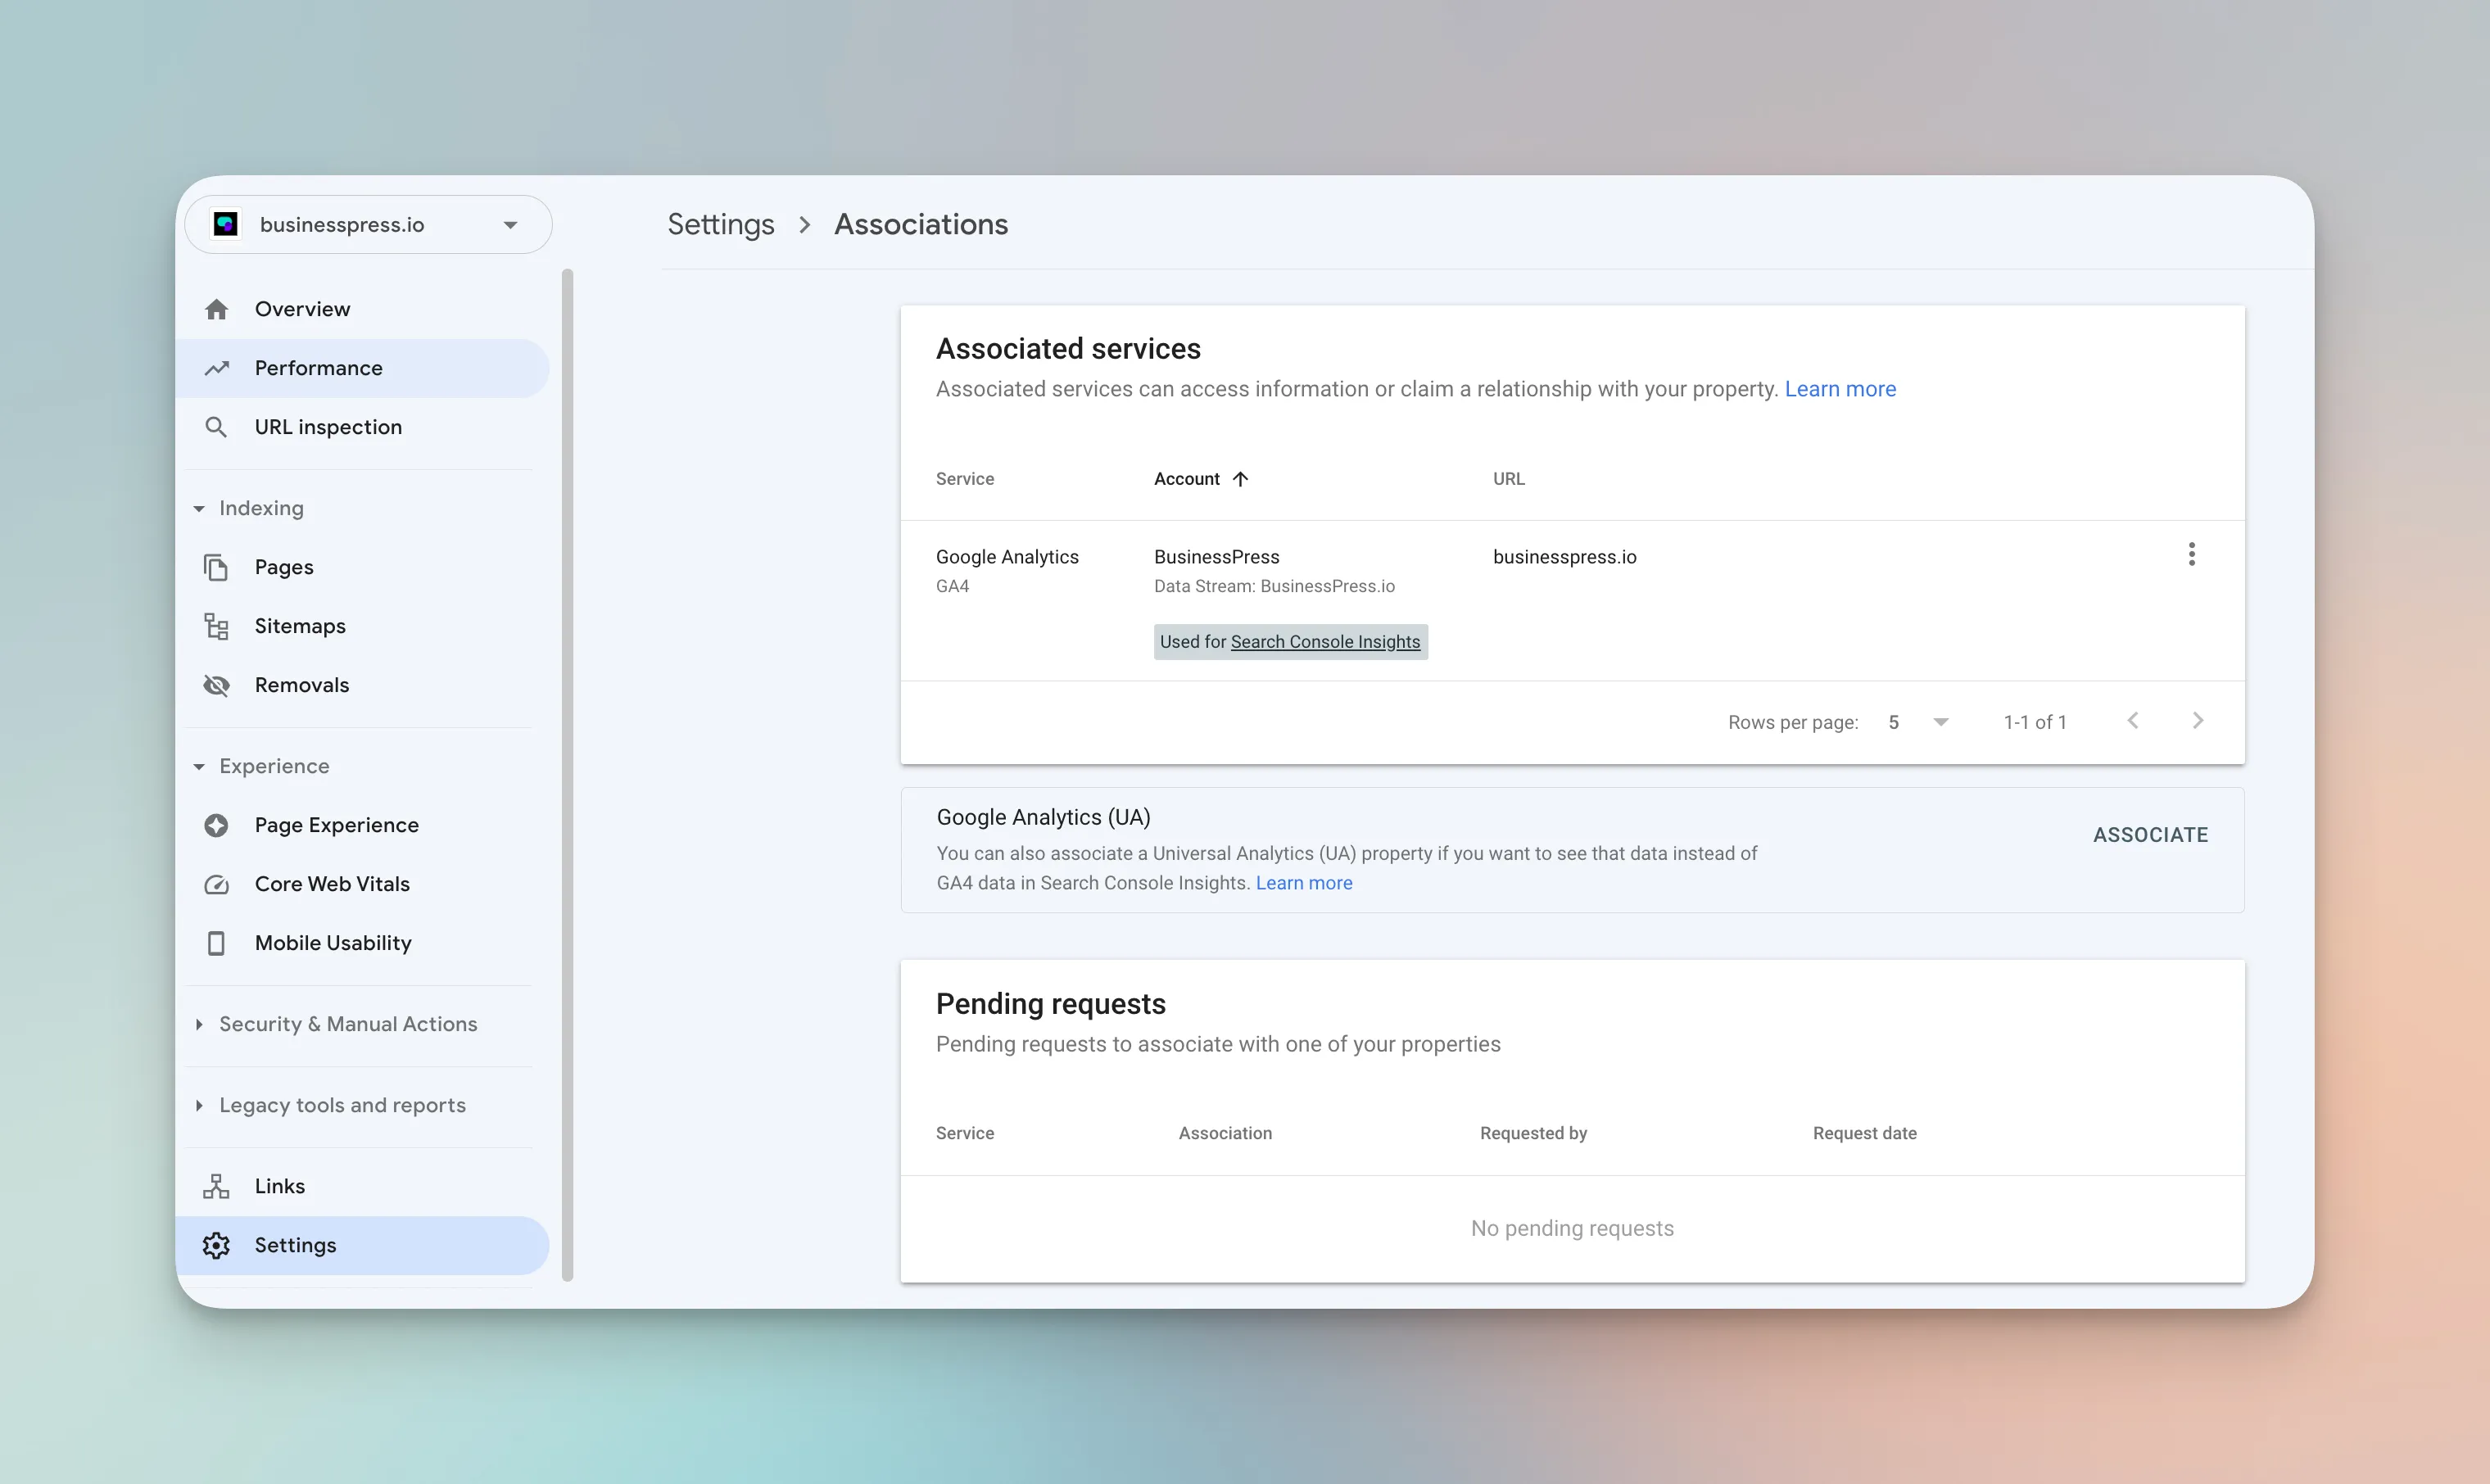
Task: Expand Security & Manual Actions section
Action: (199, 1024)
